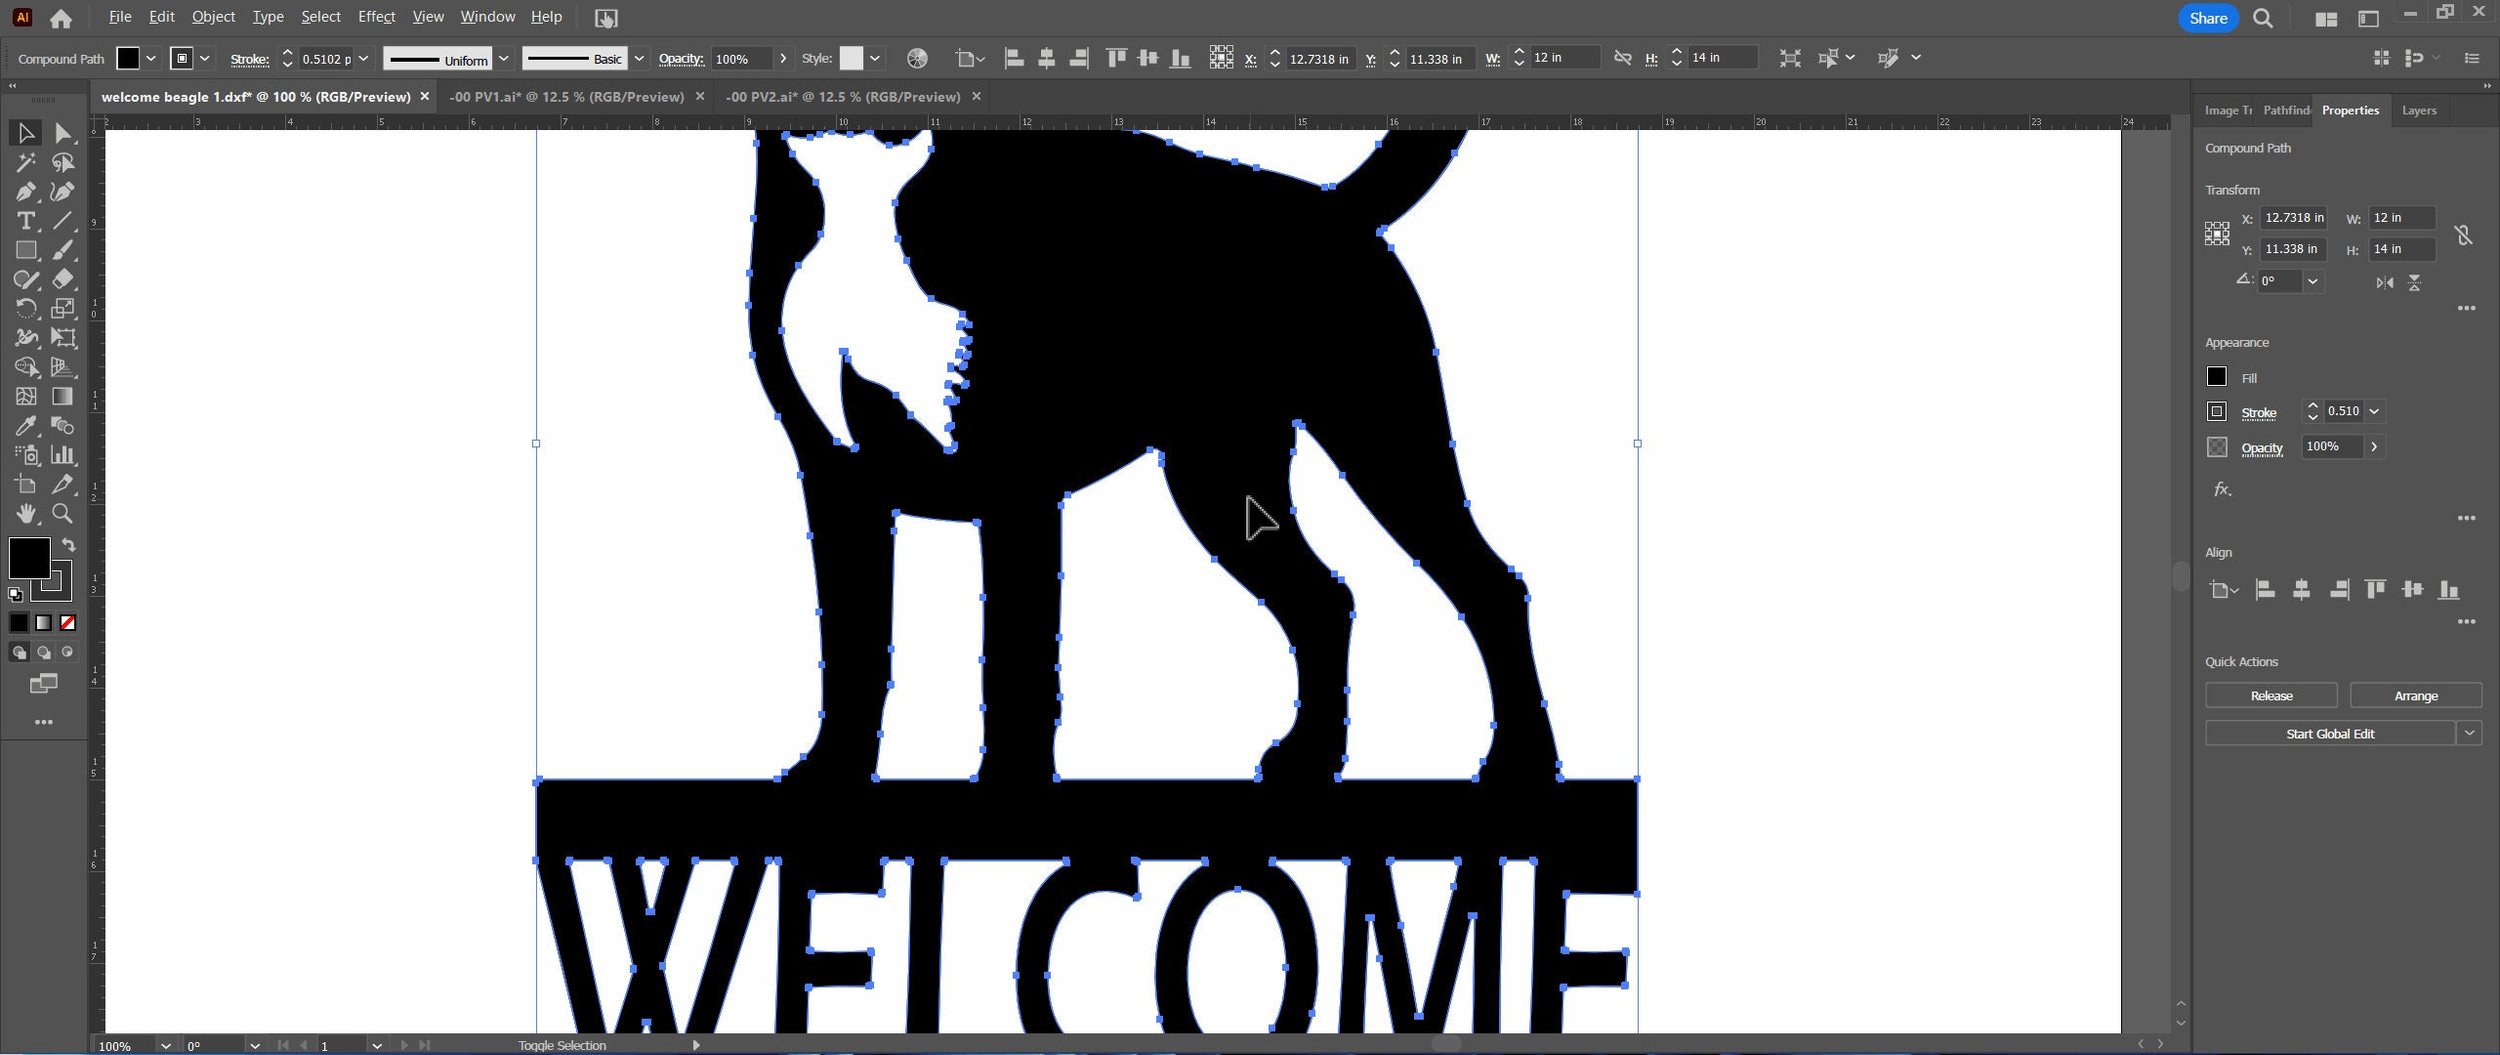
Task: Select the Scale tool
Action: [63, 309]
